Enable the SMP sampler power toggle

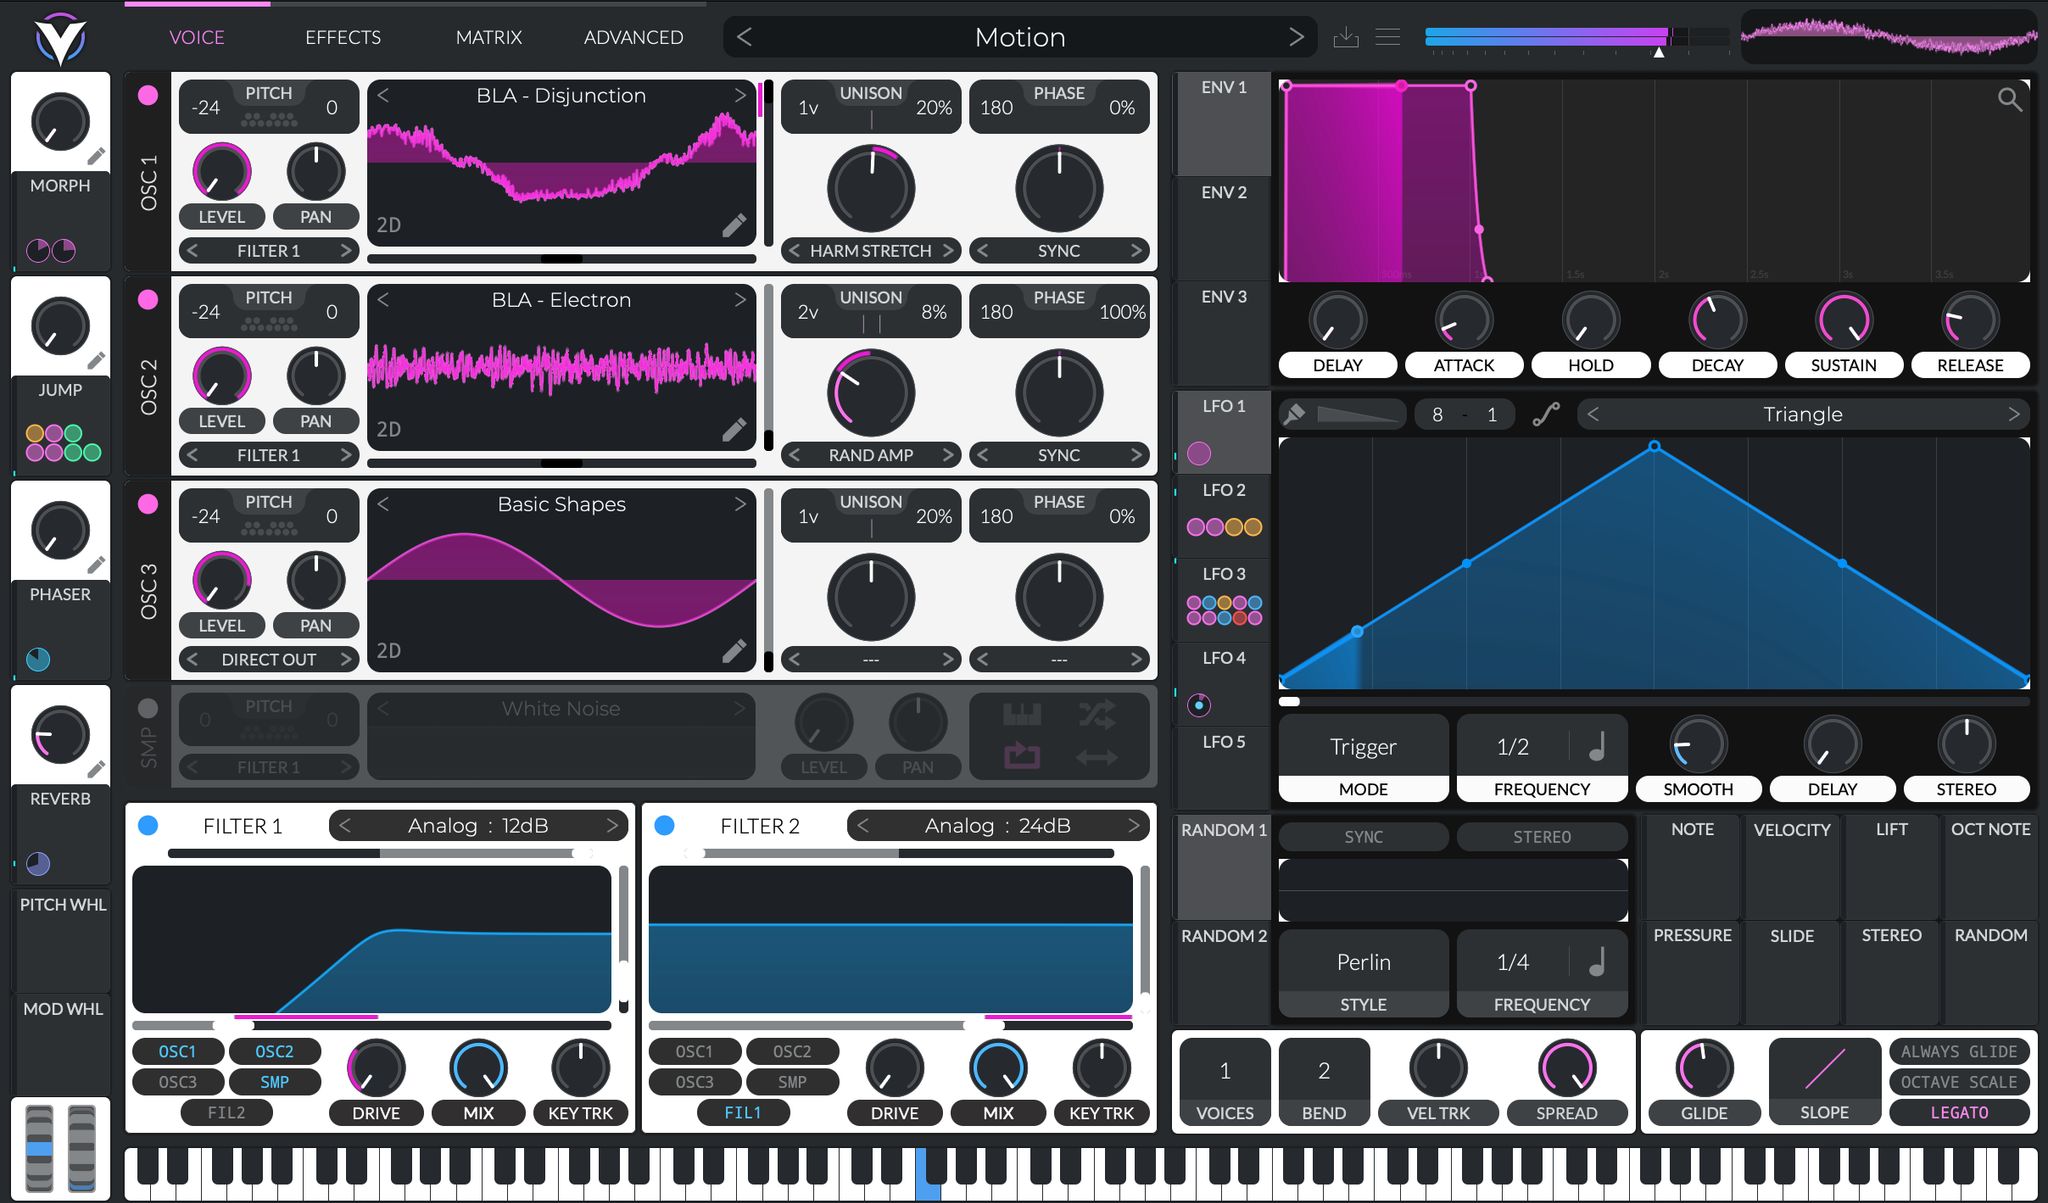(148, 708)
